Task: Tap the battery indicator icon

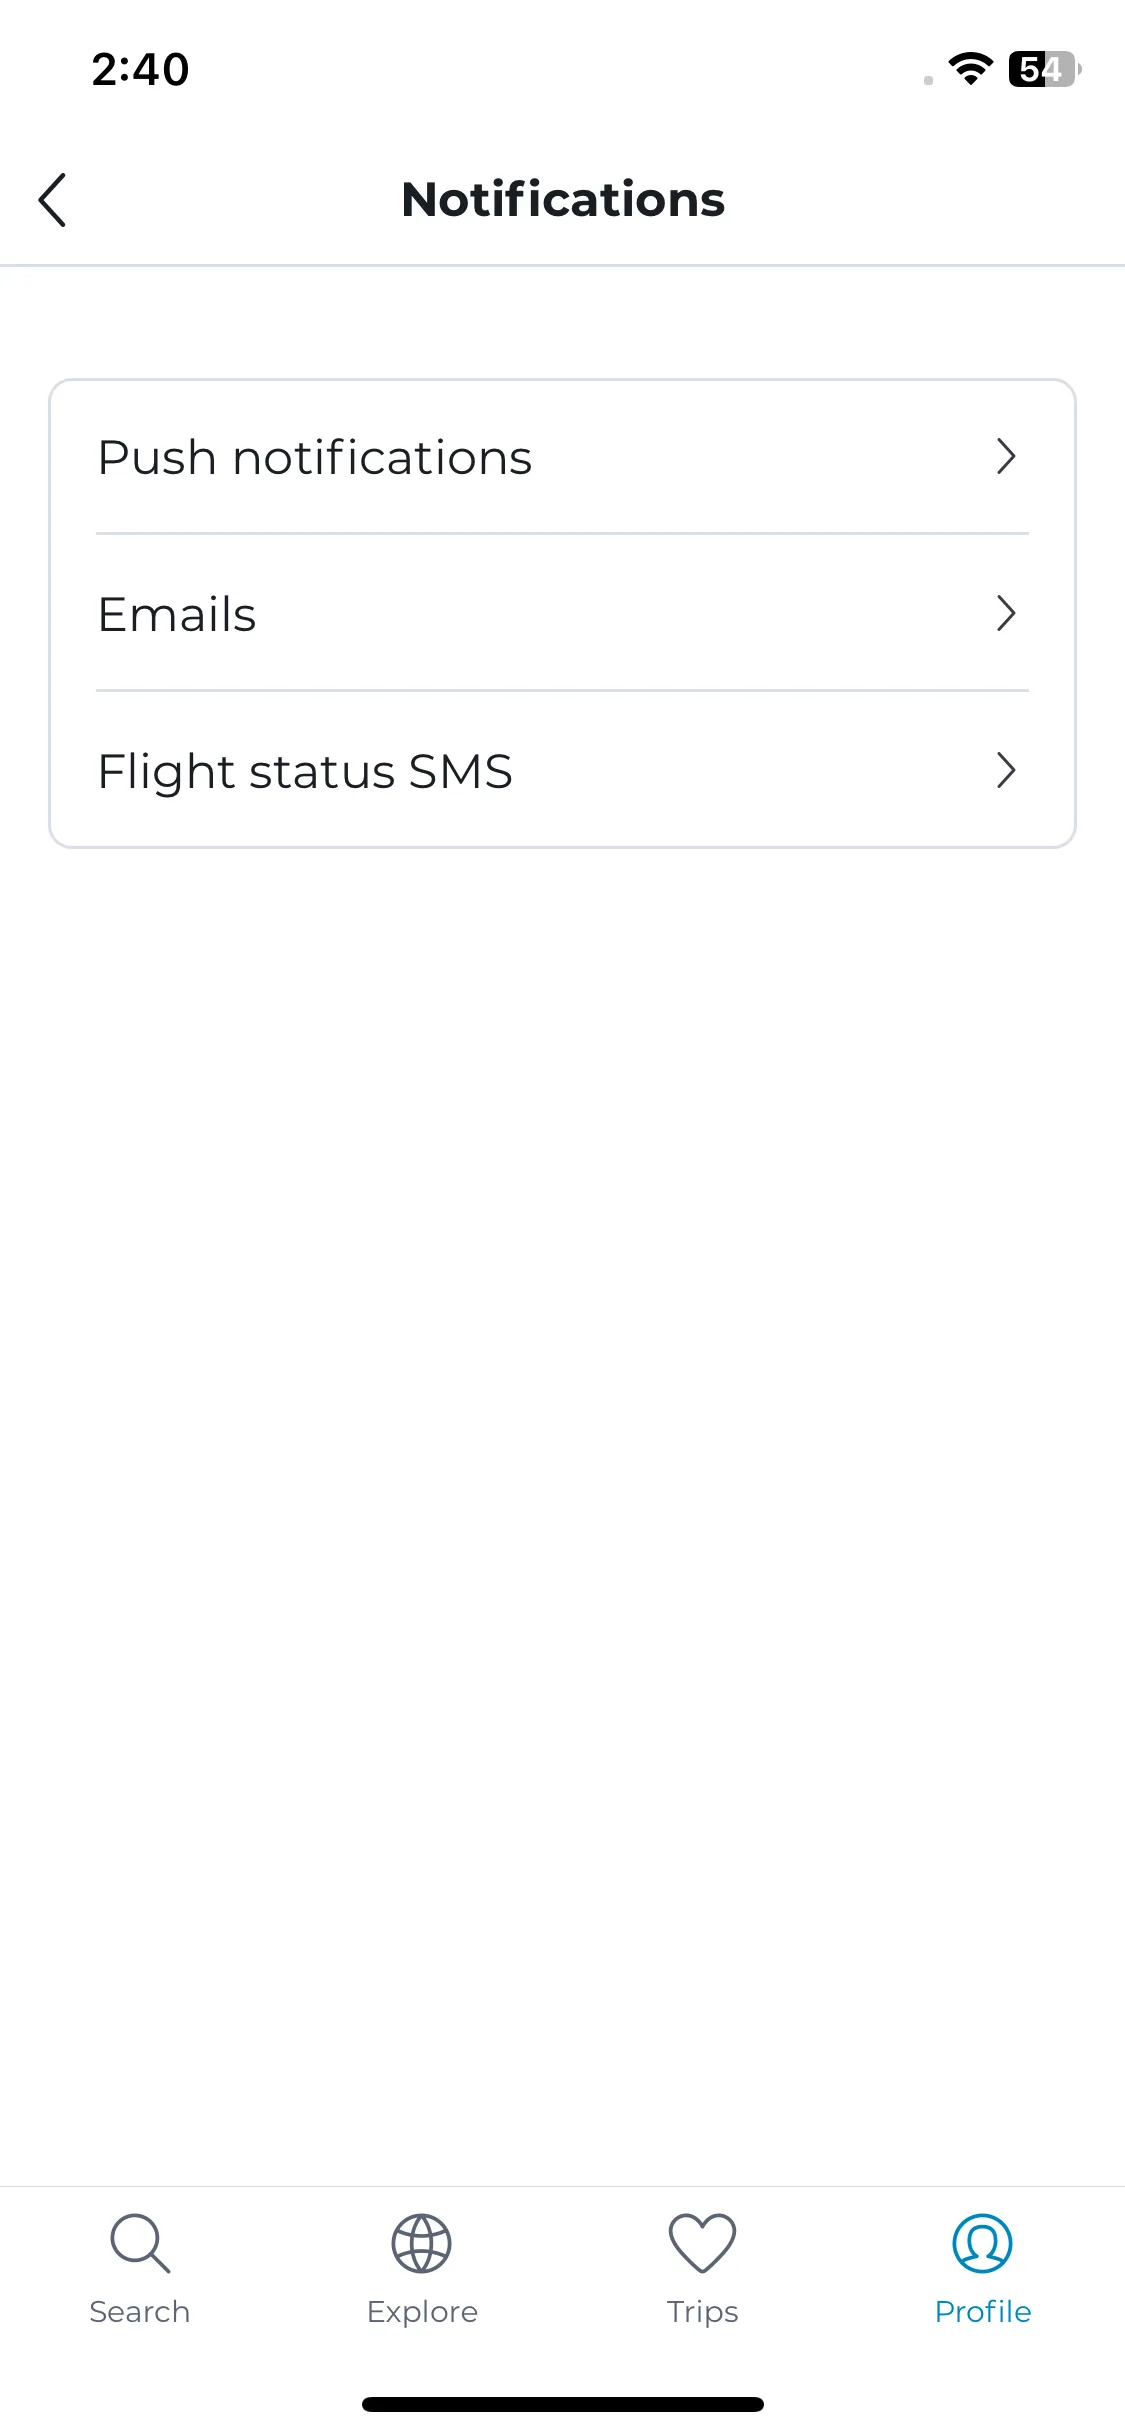Action: coord(1045,69)
